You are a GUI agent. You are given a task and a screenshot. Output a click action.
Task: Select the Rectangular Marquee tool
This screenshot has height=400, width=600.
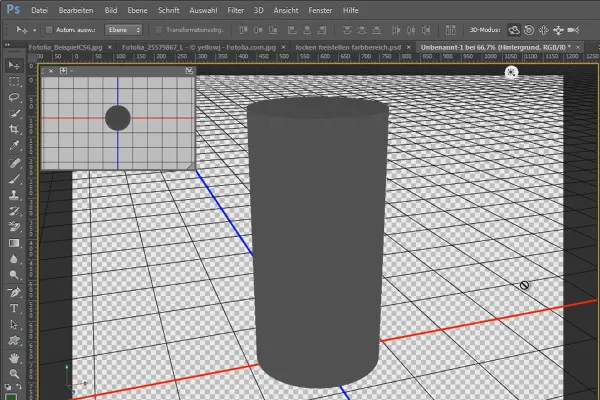pos(14,82)
